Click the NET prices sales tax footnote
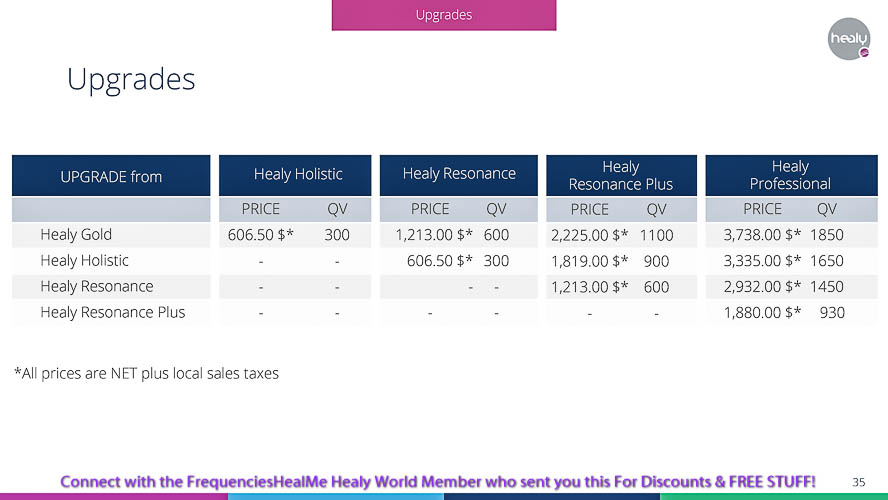Screen dimensions: 888x500 click(x=146, y=373)
